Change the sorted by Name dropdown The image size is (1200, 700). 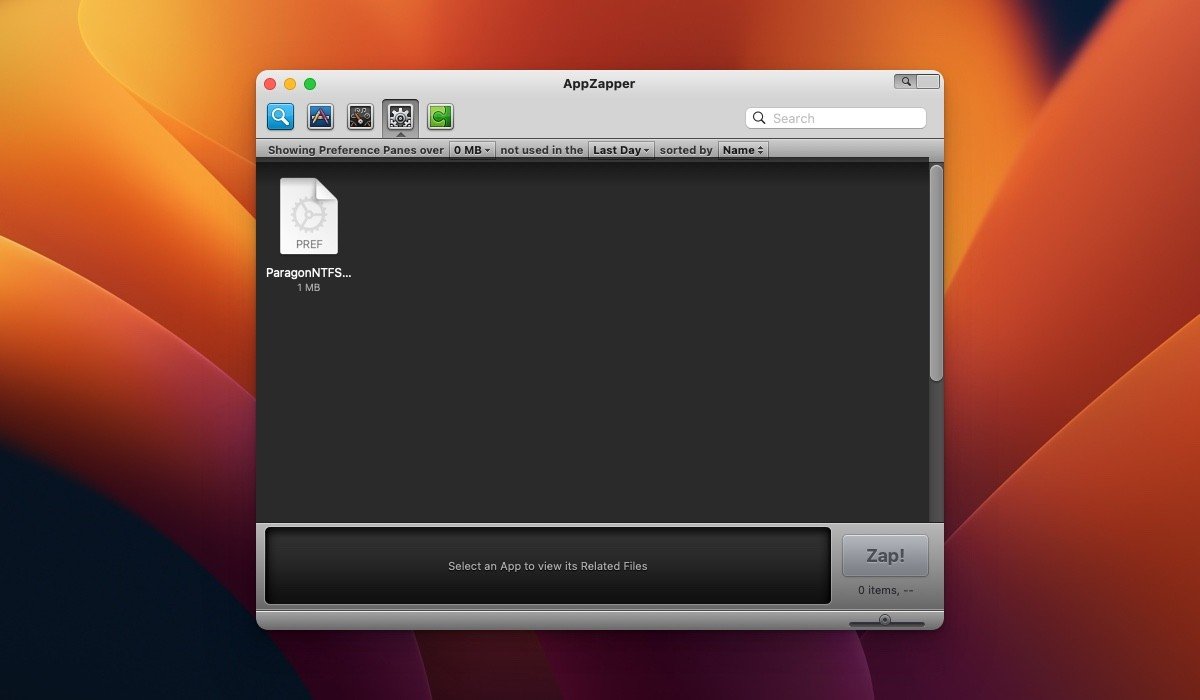pyautogui.click(x=743, y=150)
